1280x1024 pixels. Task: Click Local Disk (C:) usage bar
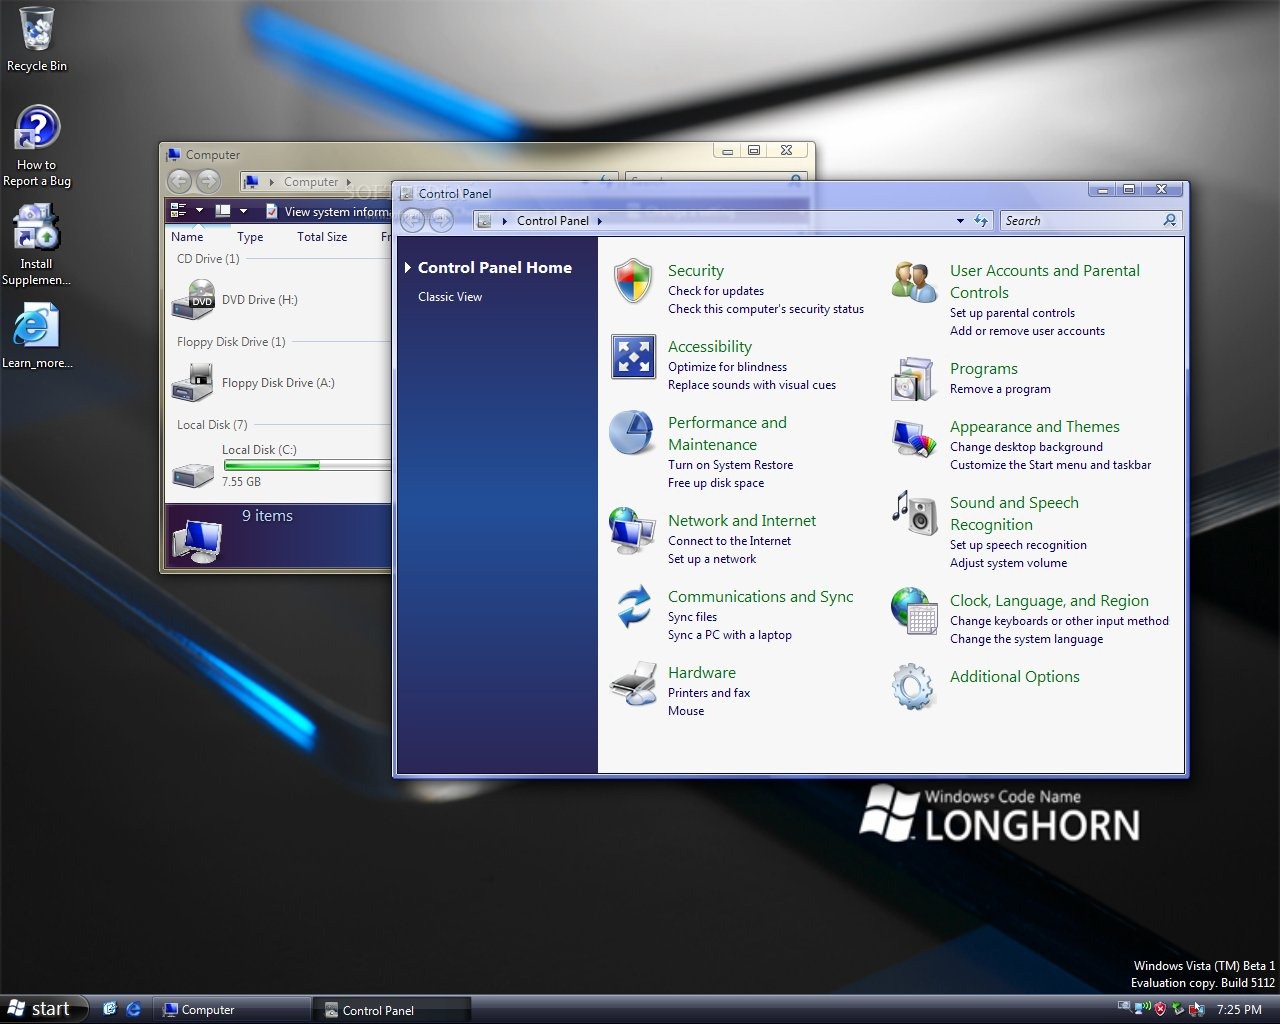(x=306, y=465)
